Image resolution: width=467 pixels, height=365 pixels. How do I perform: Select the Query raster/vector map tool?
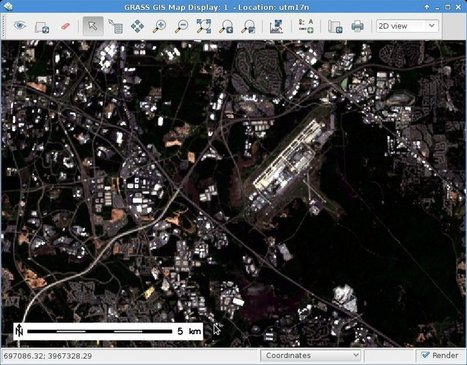[x=116, y=26]
